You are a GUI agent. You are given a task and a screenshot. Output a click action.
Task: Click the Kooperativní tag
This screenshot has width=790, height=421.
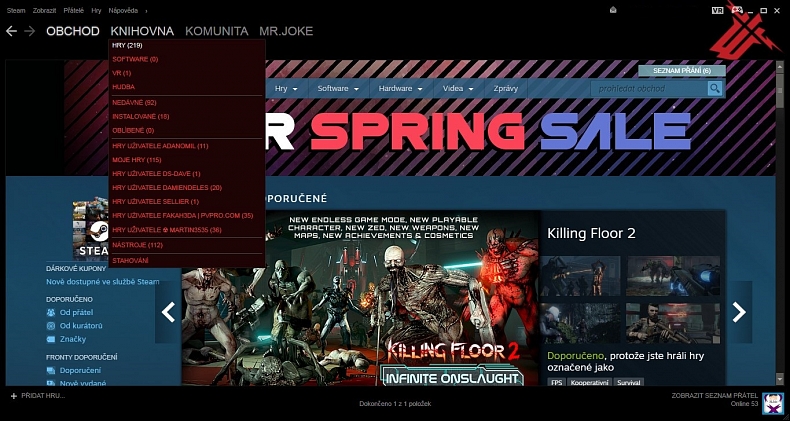click(589, 383)
